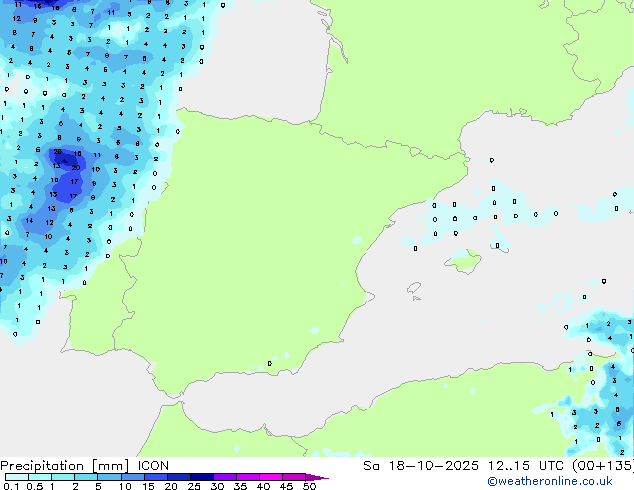The width and height of the screenshot is (634, 490).
Task: Select legend swatch between 10 and 15
Action: tap(132, 477)
